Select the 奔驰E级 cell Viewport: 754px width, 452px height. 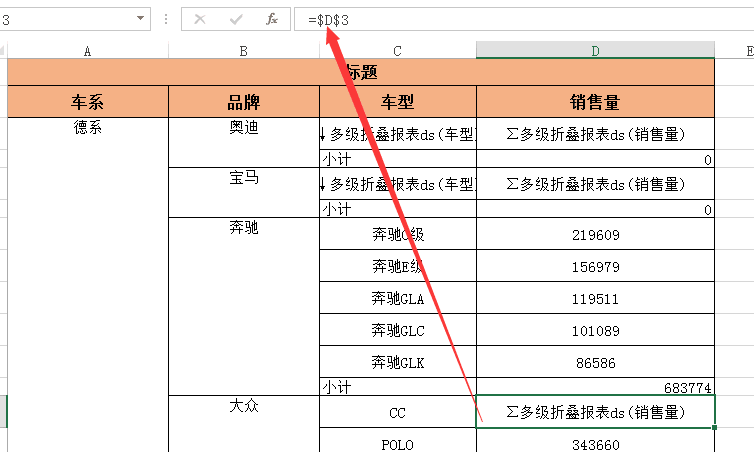[x=398, y=266]
